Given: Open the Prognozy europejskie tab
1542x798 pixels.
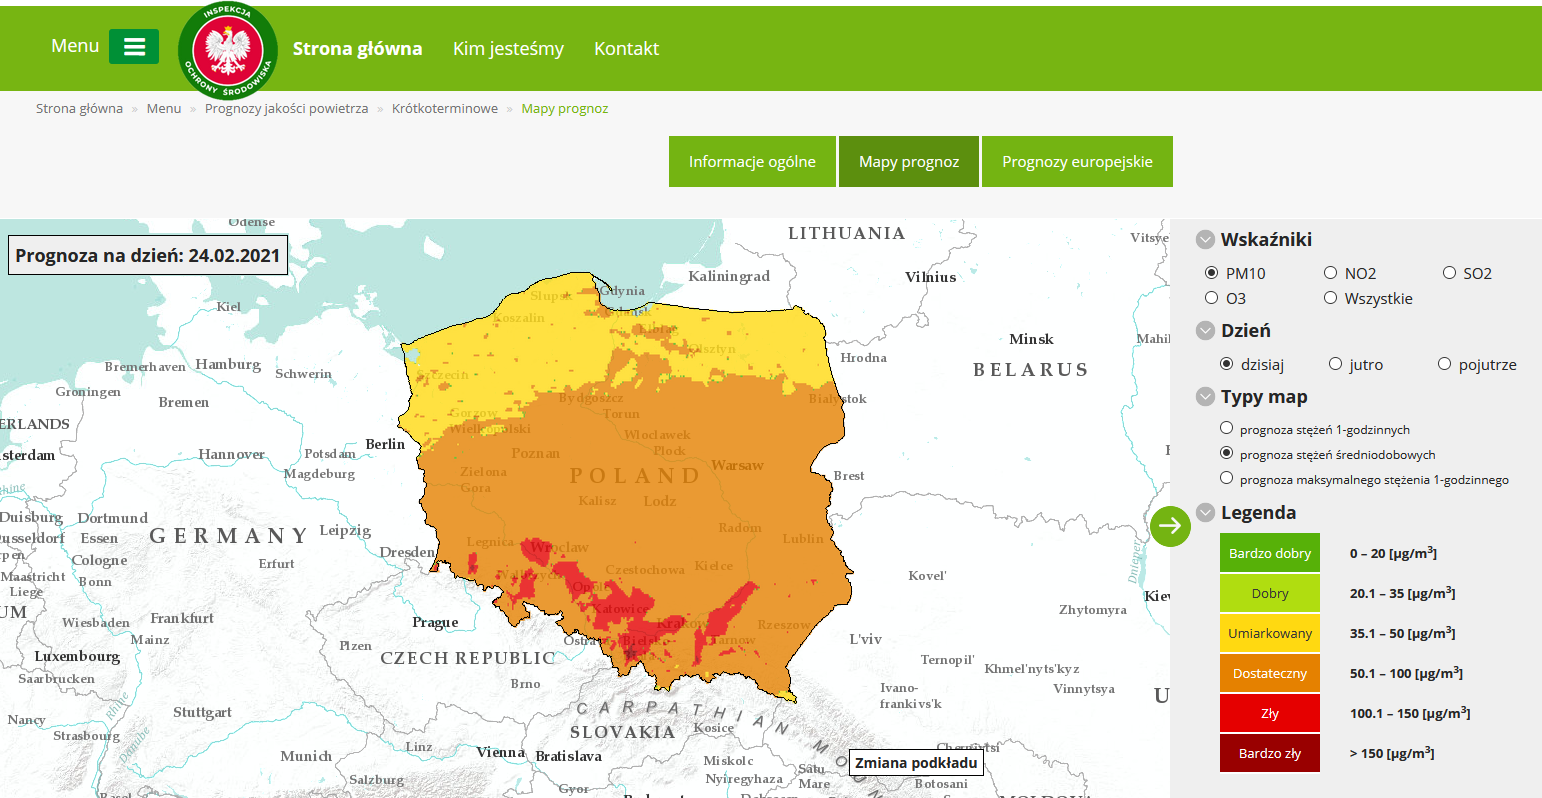Looking at the screenshot, I should pos(1077,162).
